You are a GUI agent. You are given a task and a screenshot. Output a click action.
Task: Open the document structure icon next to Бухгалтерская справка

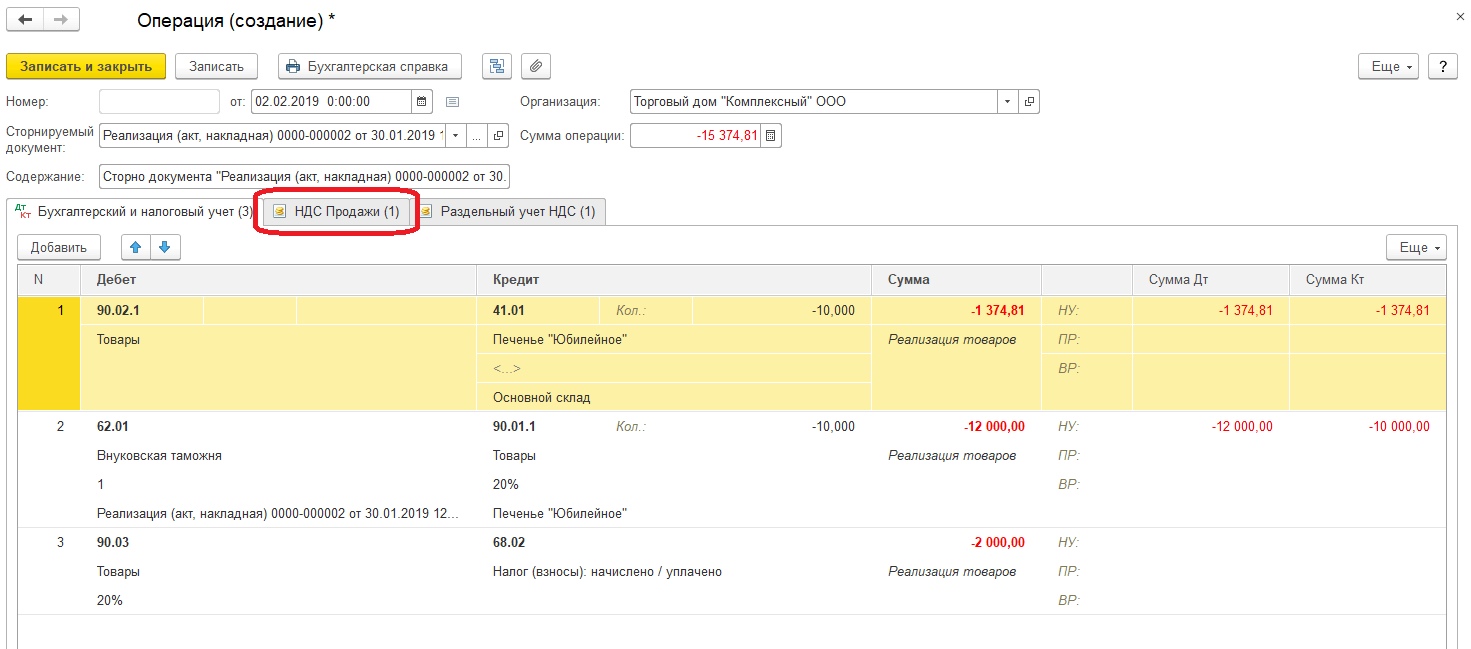coord(497,66)
